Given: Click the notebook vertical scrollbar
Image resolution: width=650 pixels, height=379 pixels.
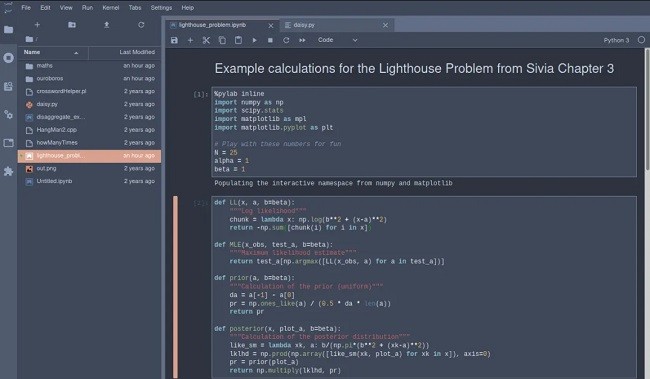Looking at the screenshot, I should pyautogui.click(x=647, y=109).
